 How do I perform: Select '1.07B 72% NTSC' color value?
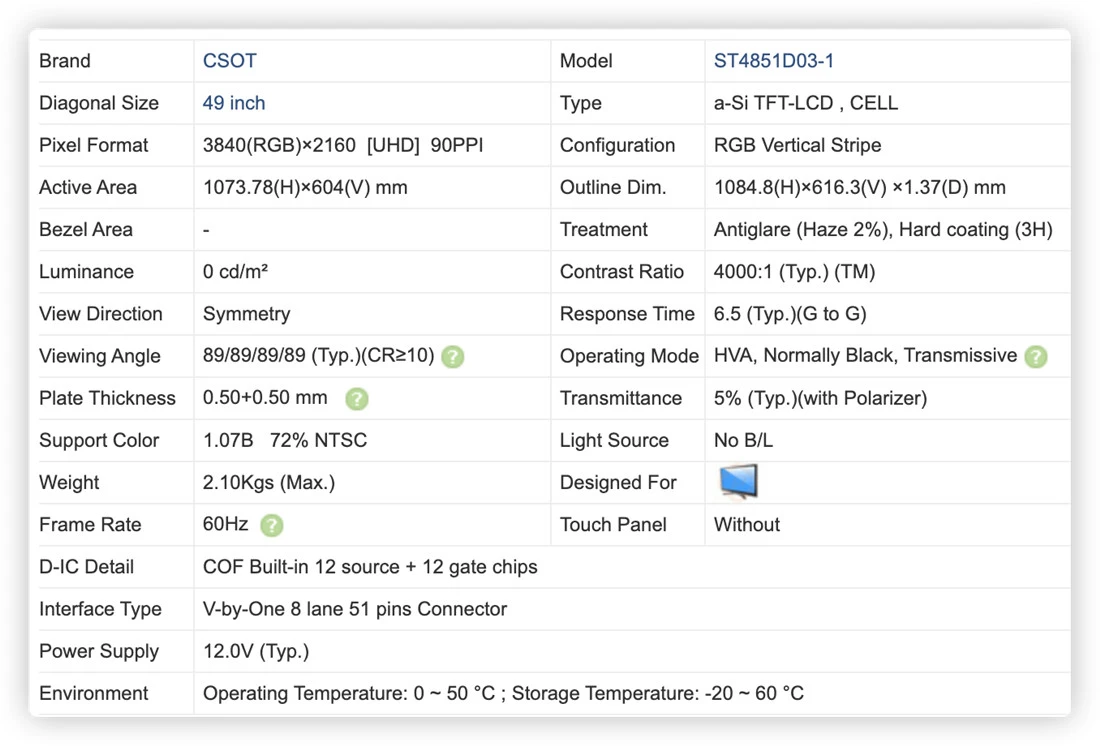pyautogui.click(x=285, y=440)
